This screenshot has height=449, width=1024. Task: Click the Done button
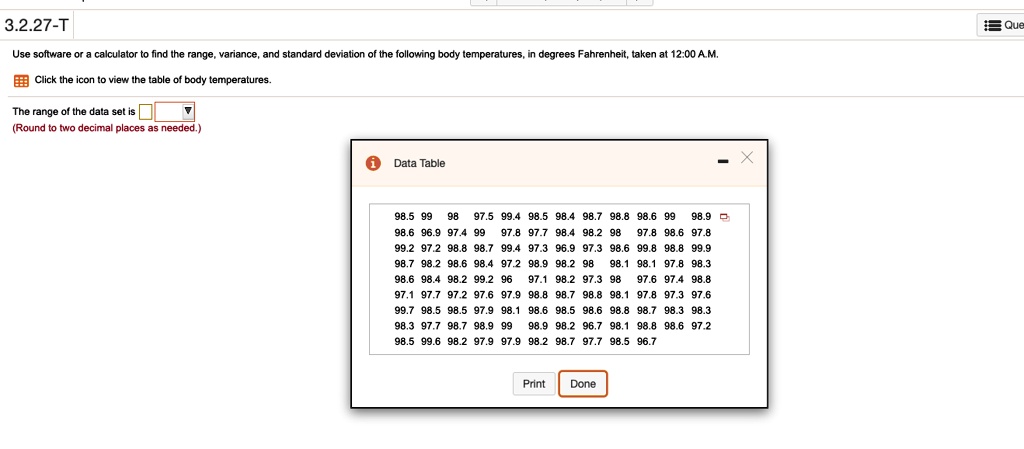tap(583, 384)
